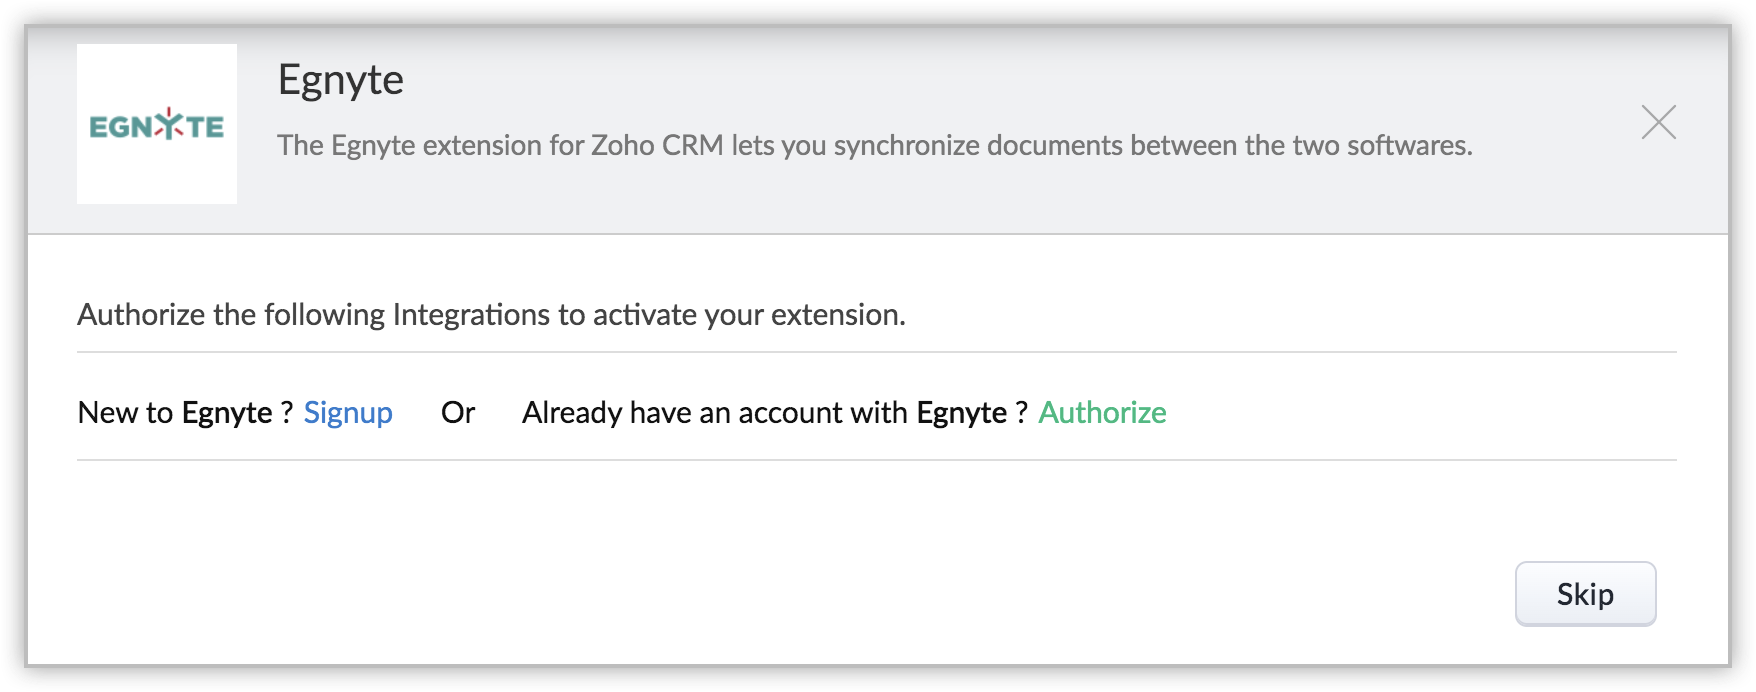
Task: Click the Egnyte extension description sentence
Action: tap(874, 146)
